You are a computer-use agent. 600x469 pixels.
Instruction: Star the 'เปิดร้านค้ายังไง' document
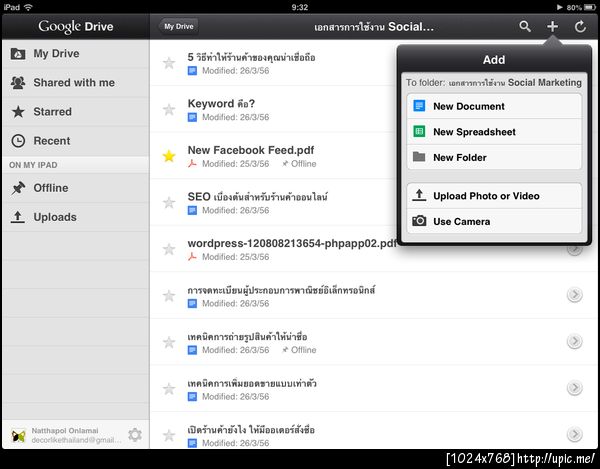click(169, 435)
